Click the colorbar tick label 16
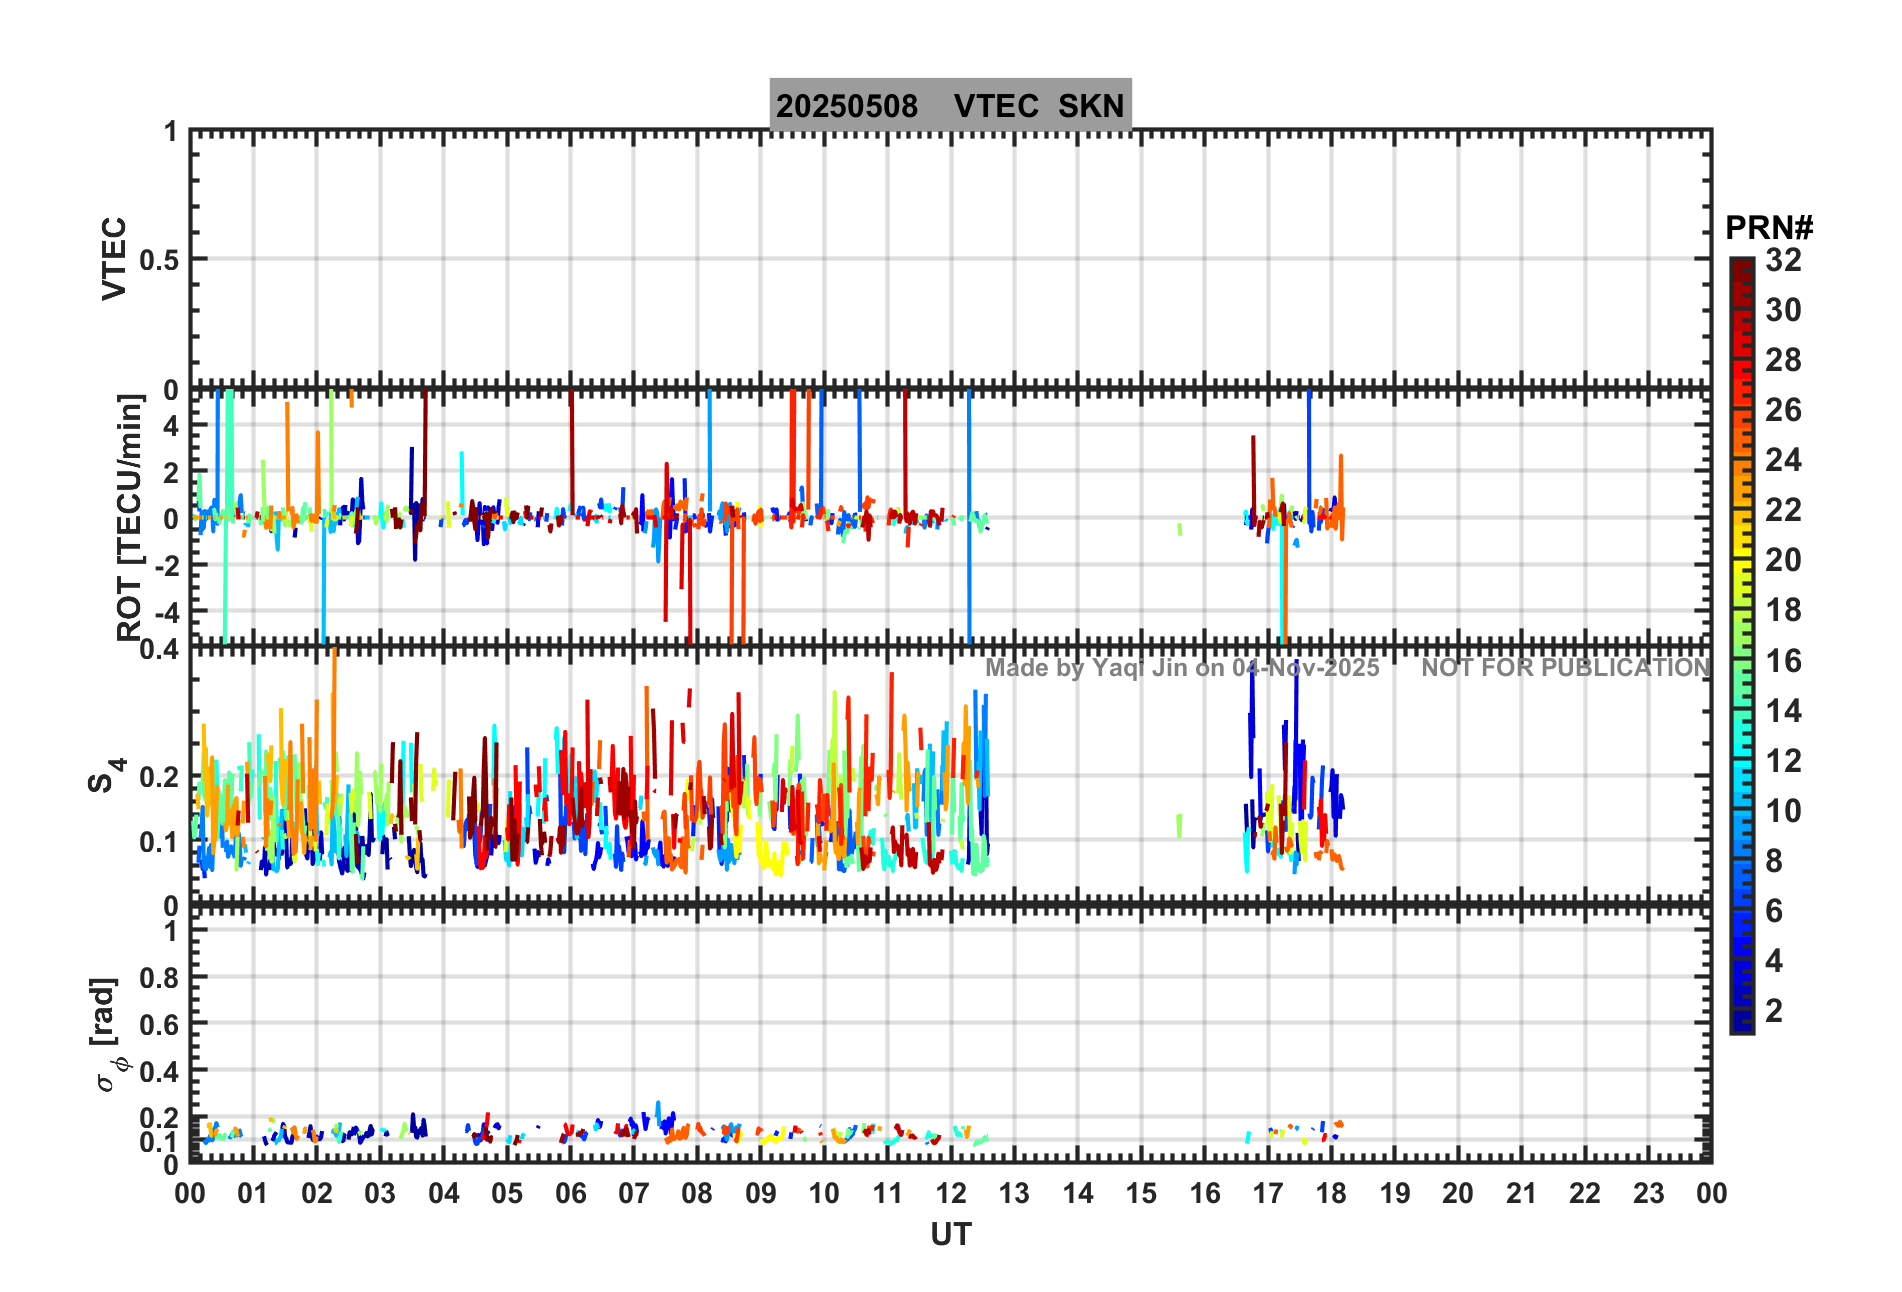This screenshot has height=1292, width=1902. coord(1783,661)
